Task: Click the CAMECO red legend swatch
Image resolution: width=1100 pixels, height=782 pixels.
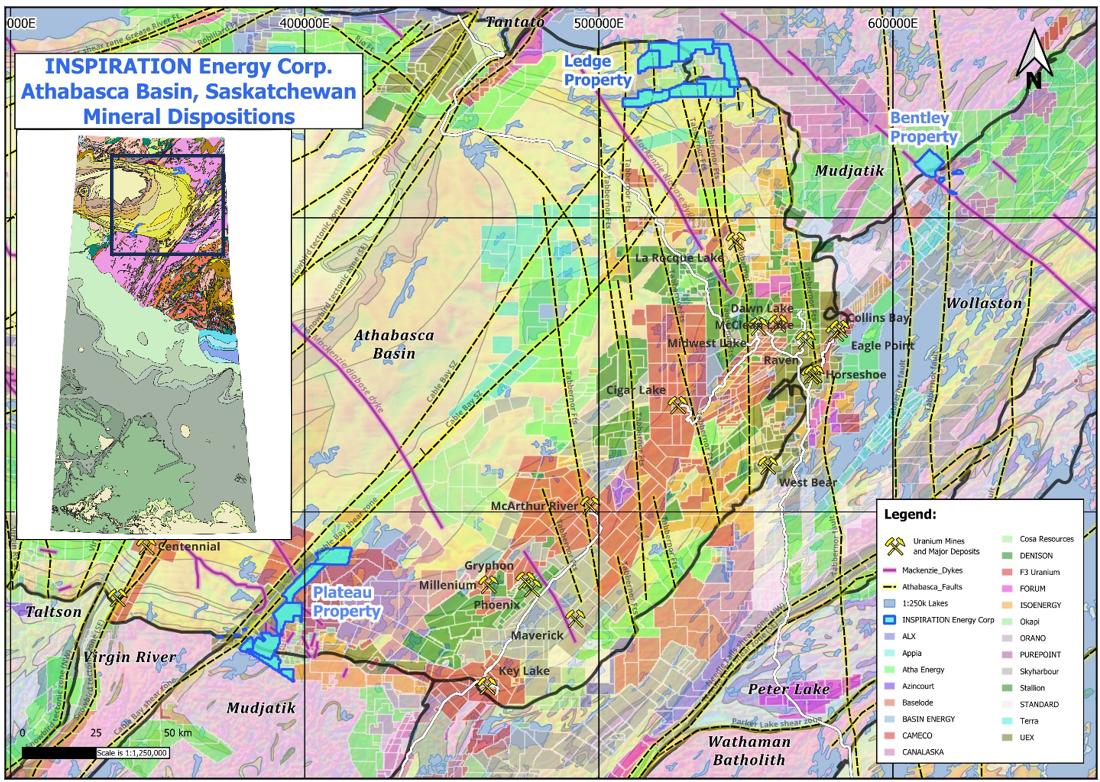Action: pos(890,736)
